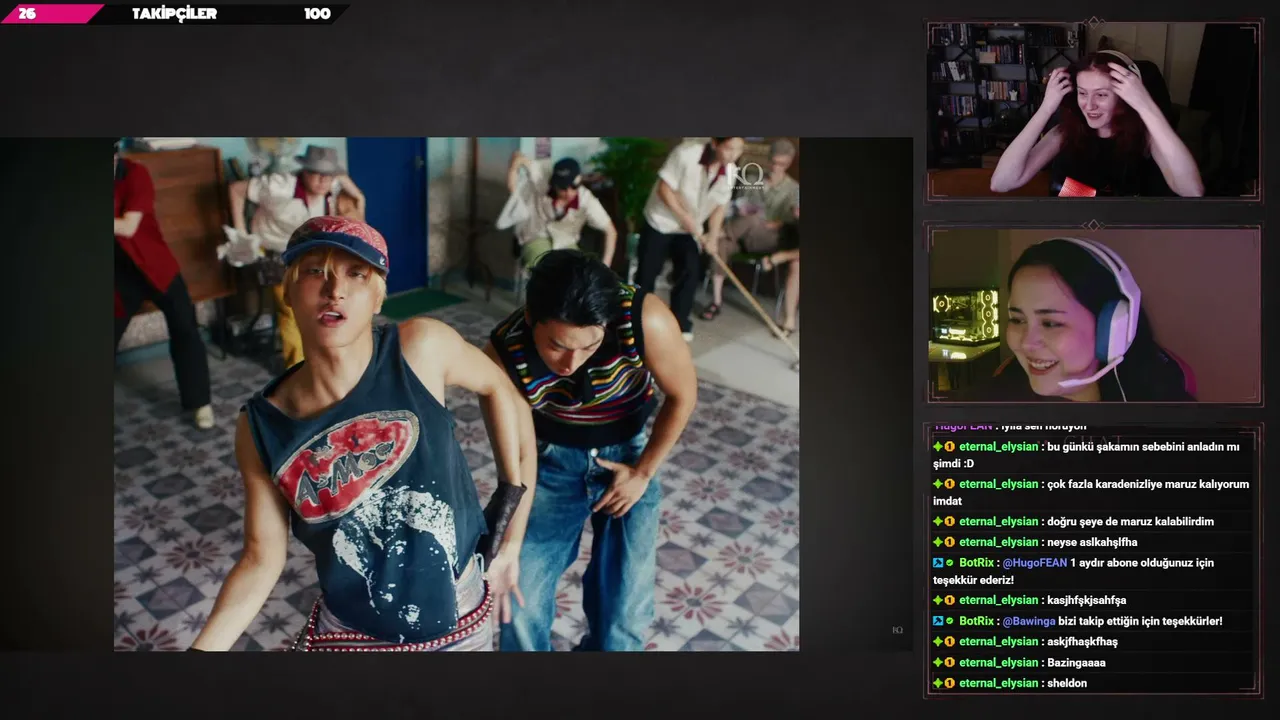Click BotRix's green verified check in the @HugoFEAN row
This screenshot has height=720, width=1280.
(x=950, y=563)
